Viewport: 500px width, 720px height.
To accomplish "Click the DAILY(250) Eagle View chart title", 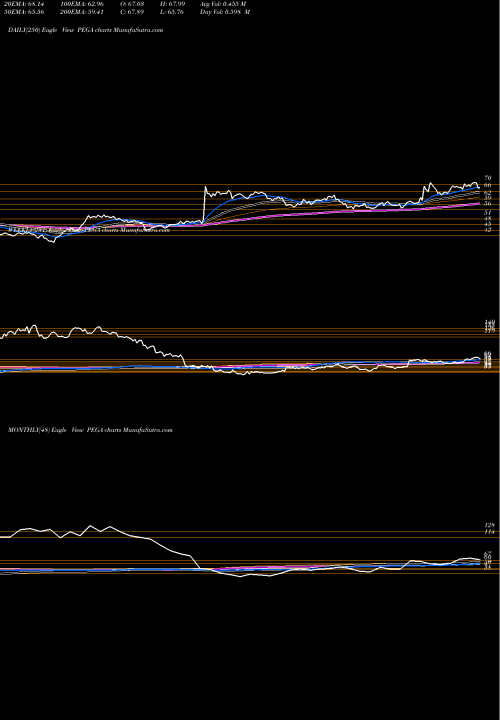I will click(85, 30).
